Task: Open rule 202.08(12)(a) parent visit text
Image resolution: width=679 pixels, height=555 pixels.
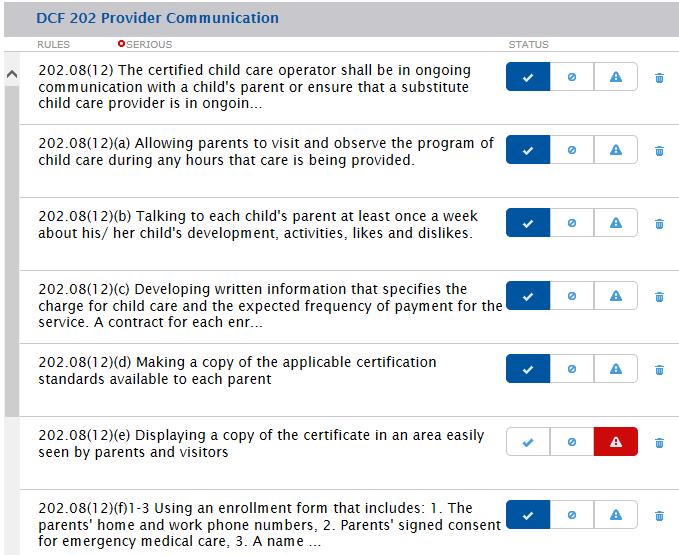Action: pyautogui.click(x=266, y=151)
